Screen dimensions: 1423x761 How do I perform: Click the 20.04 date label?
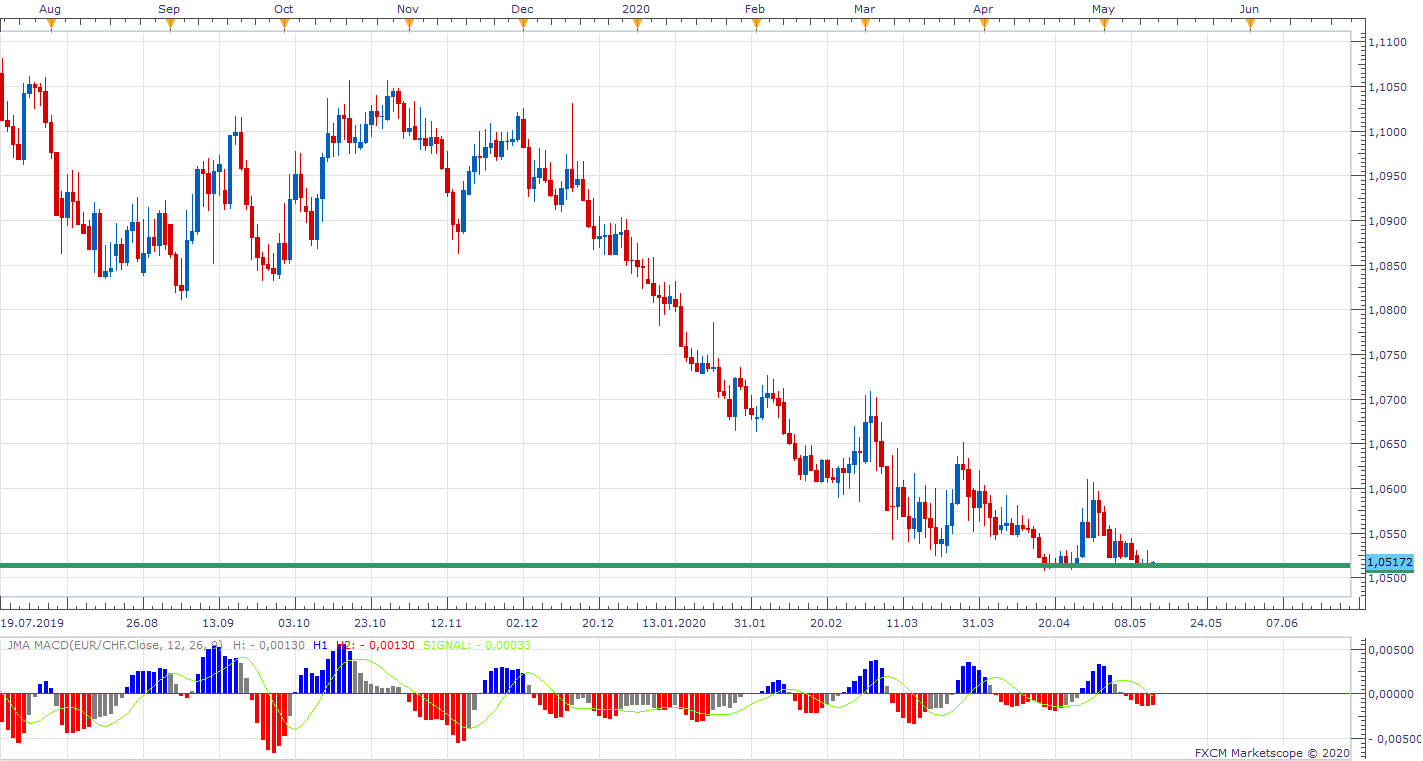click(1054, 622)
